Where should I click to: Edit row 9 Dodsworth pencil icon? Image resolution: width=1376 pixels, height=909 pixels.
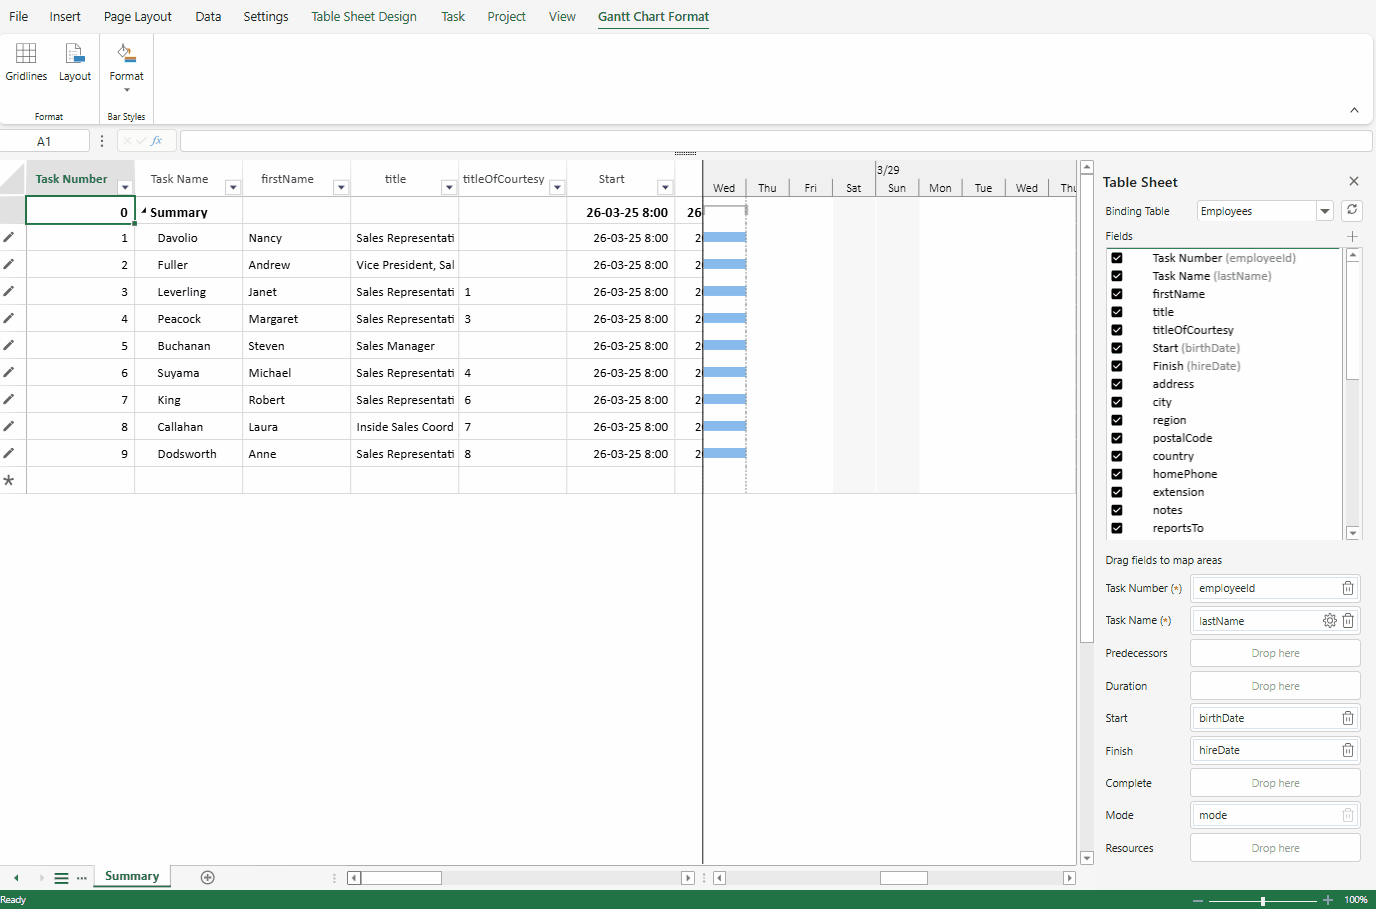pyautogui.click(x=9, y=453)
